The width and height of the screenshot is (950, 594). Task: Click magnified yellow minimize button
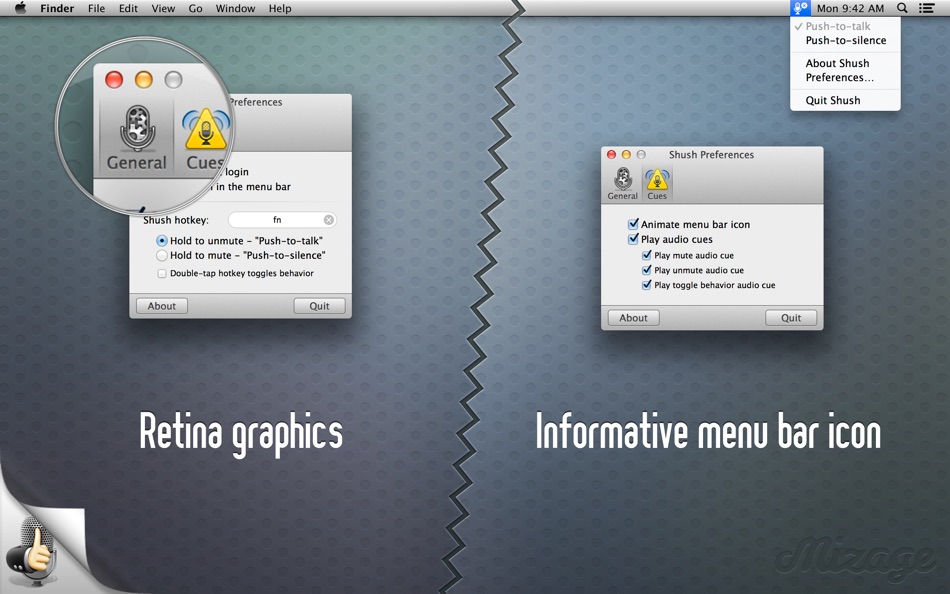coord(144,79)
